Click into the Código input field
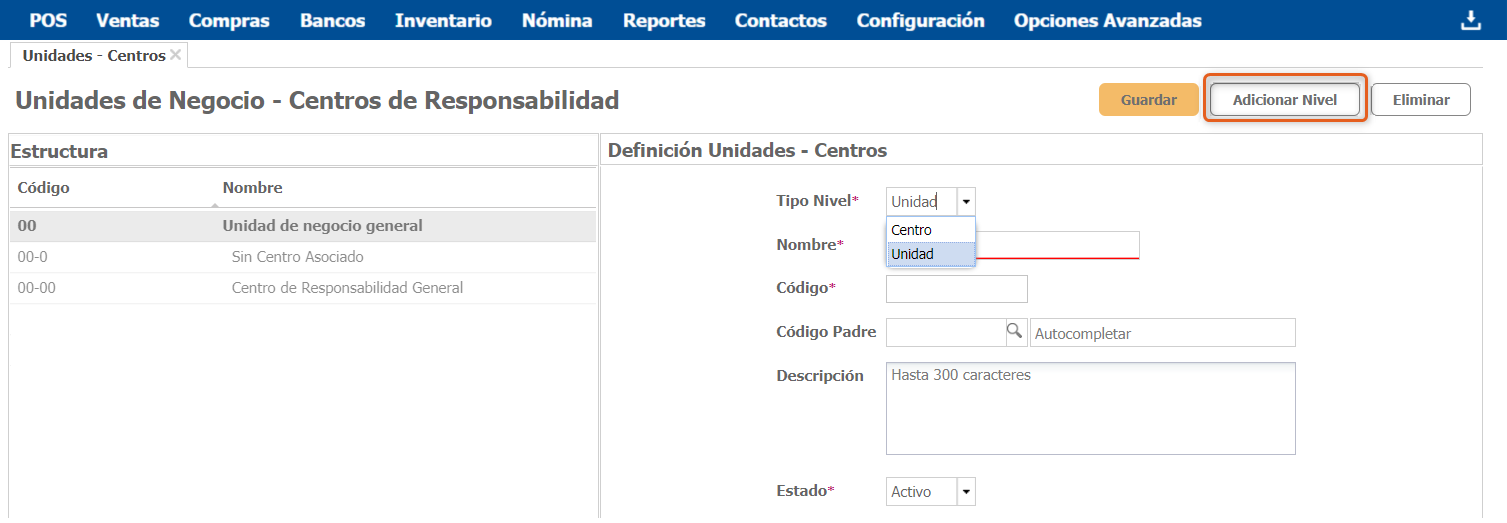Image resolution: width=1507 pixels, height=523 pixels. point(957,289)
